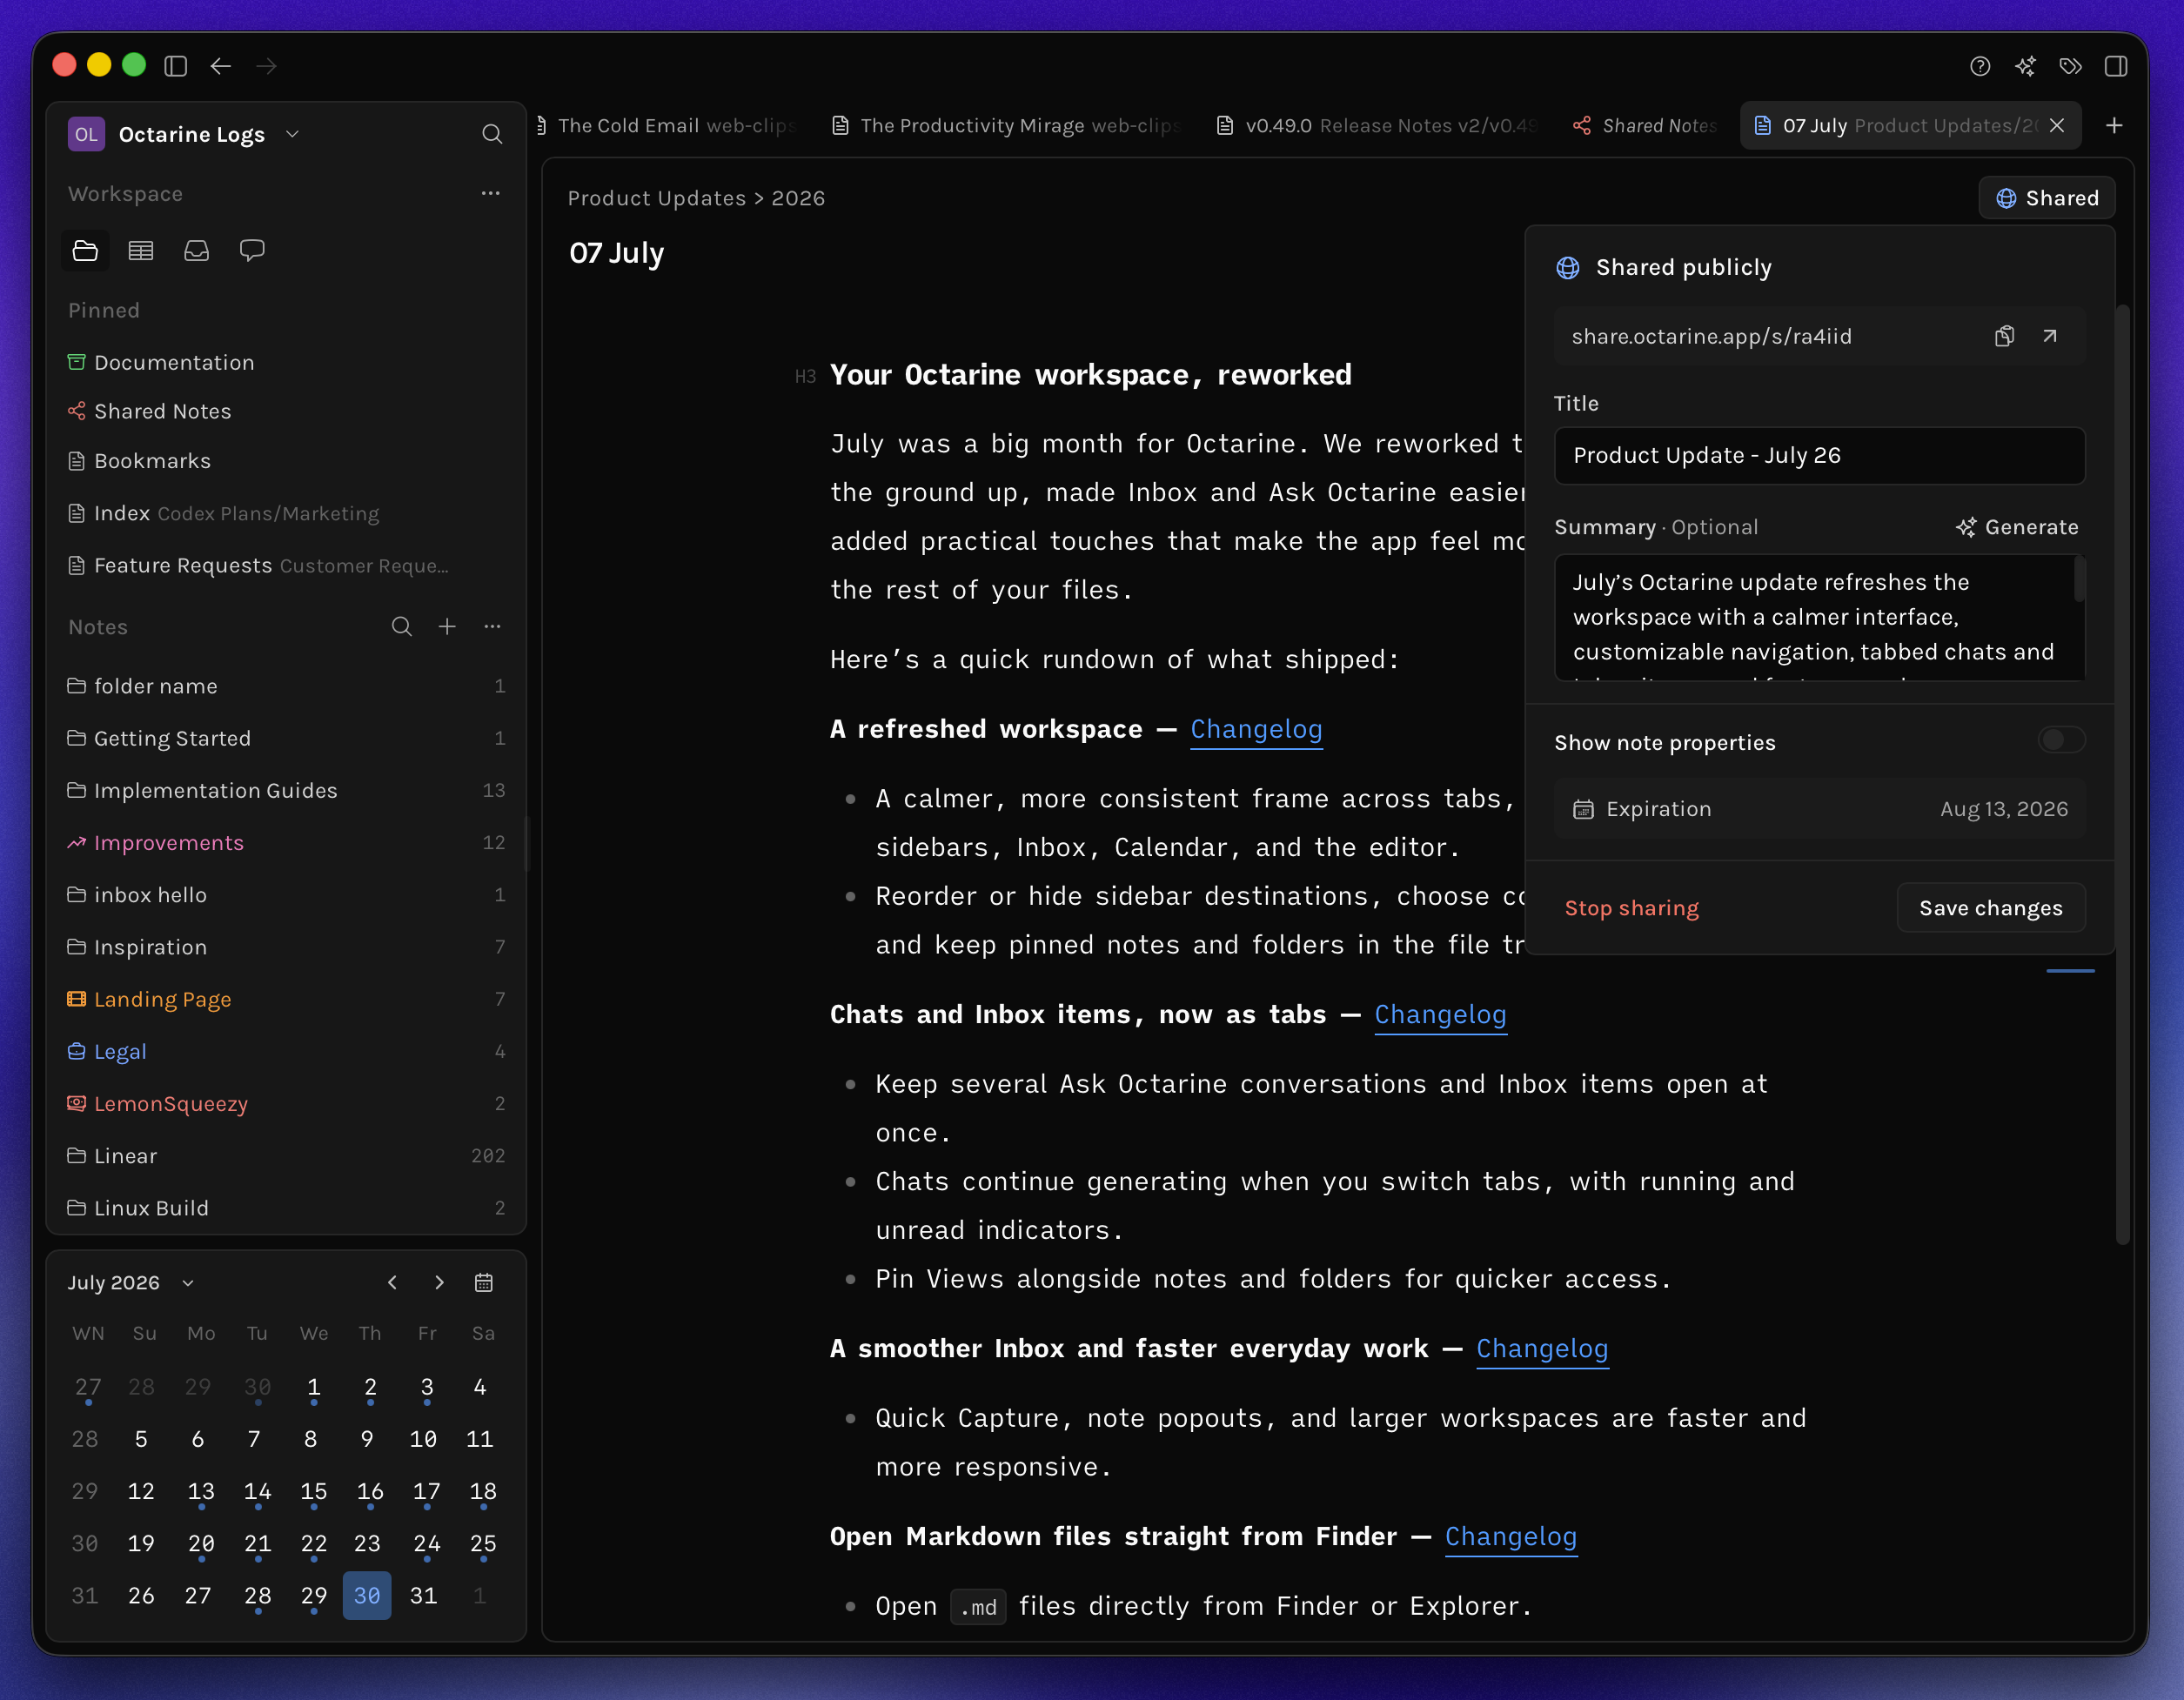Select July 30 in the calendar
Screen dimensions: 2184x1700
coord(367,1595)
